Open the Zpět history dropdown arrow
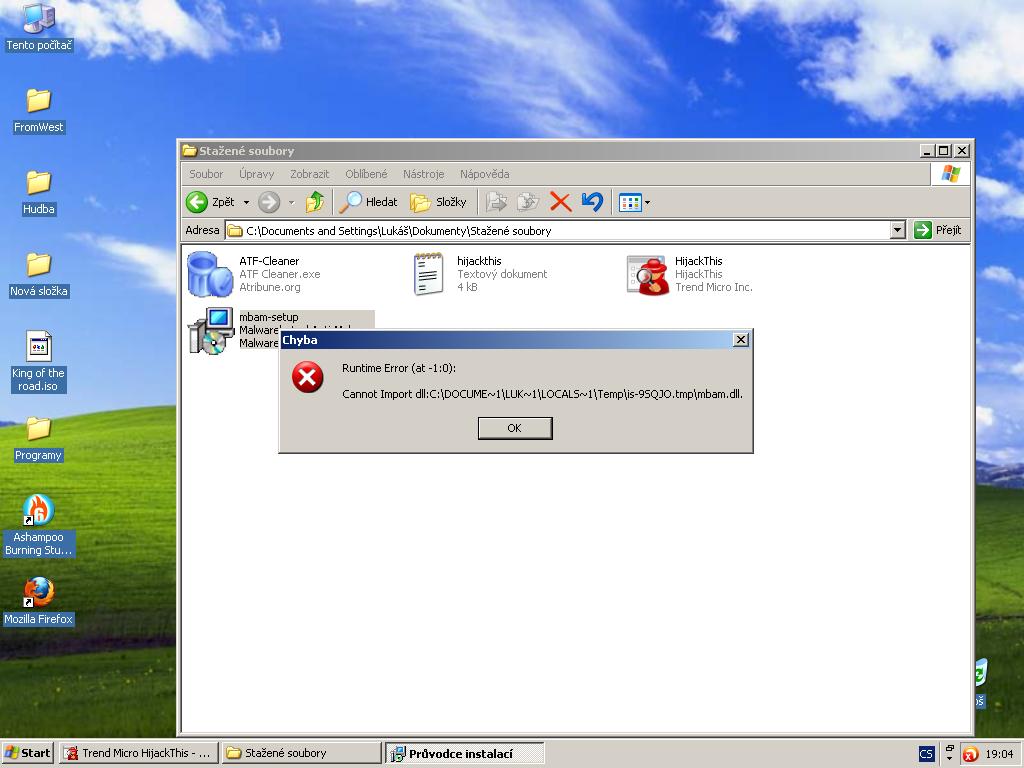Viewport: 1024px width, 768px height. [246, 202]
